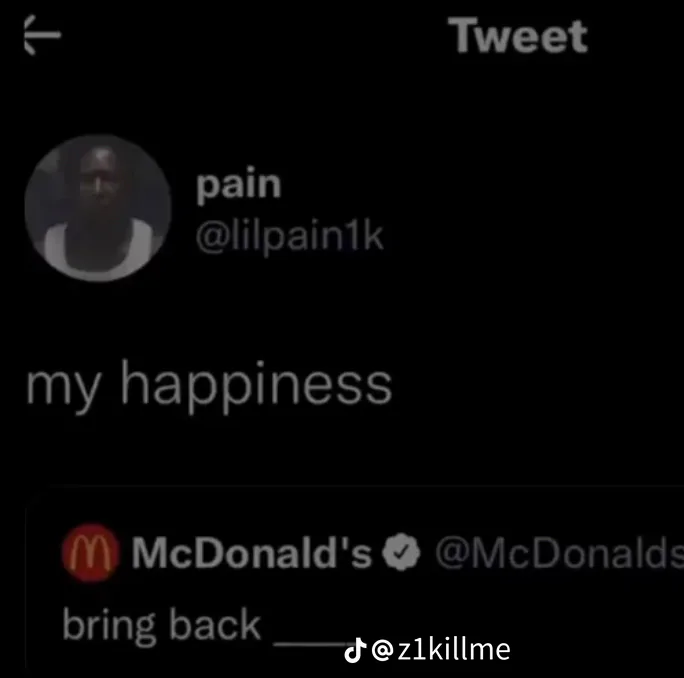Image resolution: width=684 pixels, height=678 pixels.
Task: Click the verified badge beside McDonald's
Action: 401,552
